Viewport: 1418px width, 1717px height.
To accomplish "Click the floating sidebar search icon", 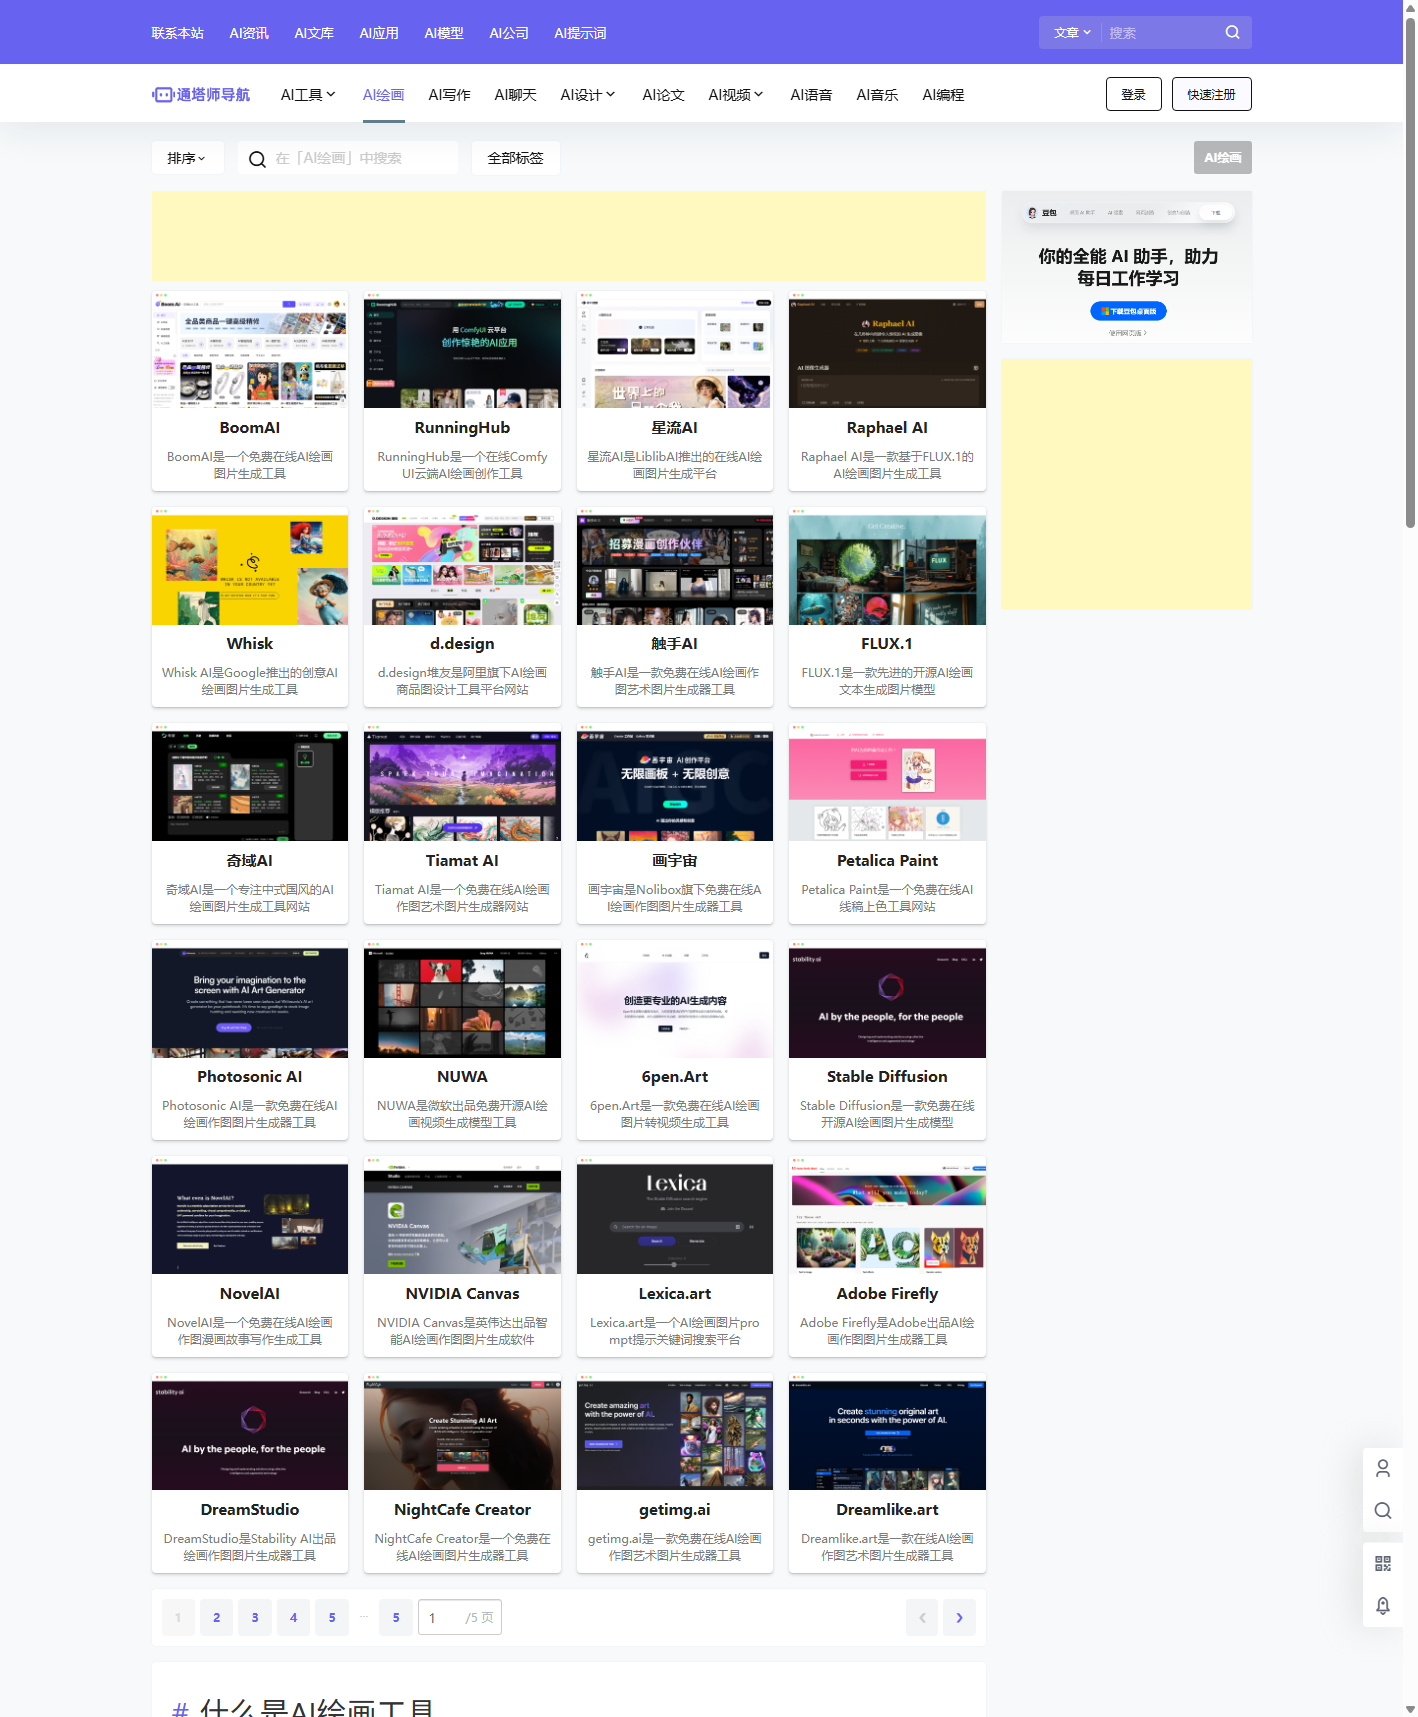I will coord(1382,1510).
